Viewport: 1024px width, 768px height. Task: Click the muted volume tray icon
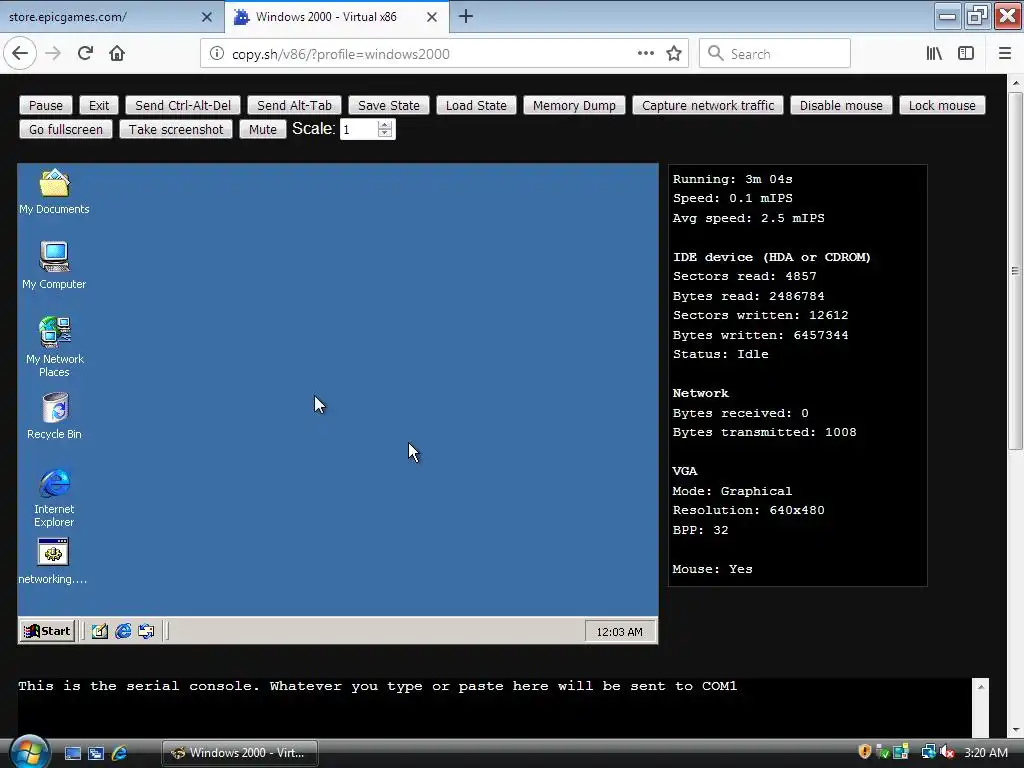tap(948, 752)
